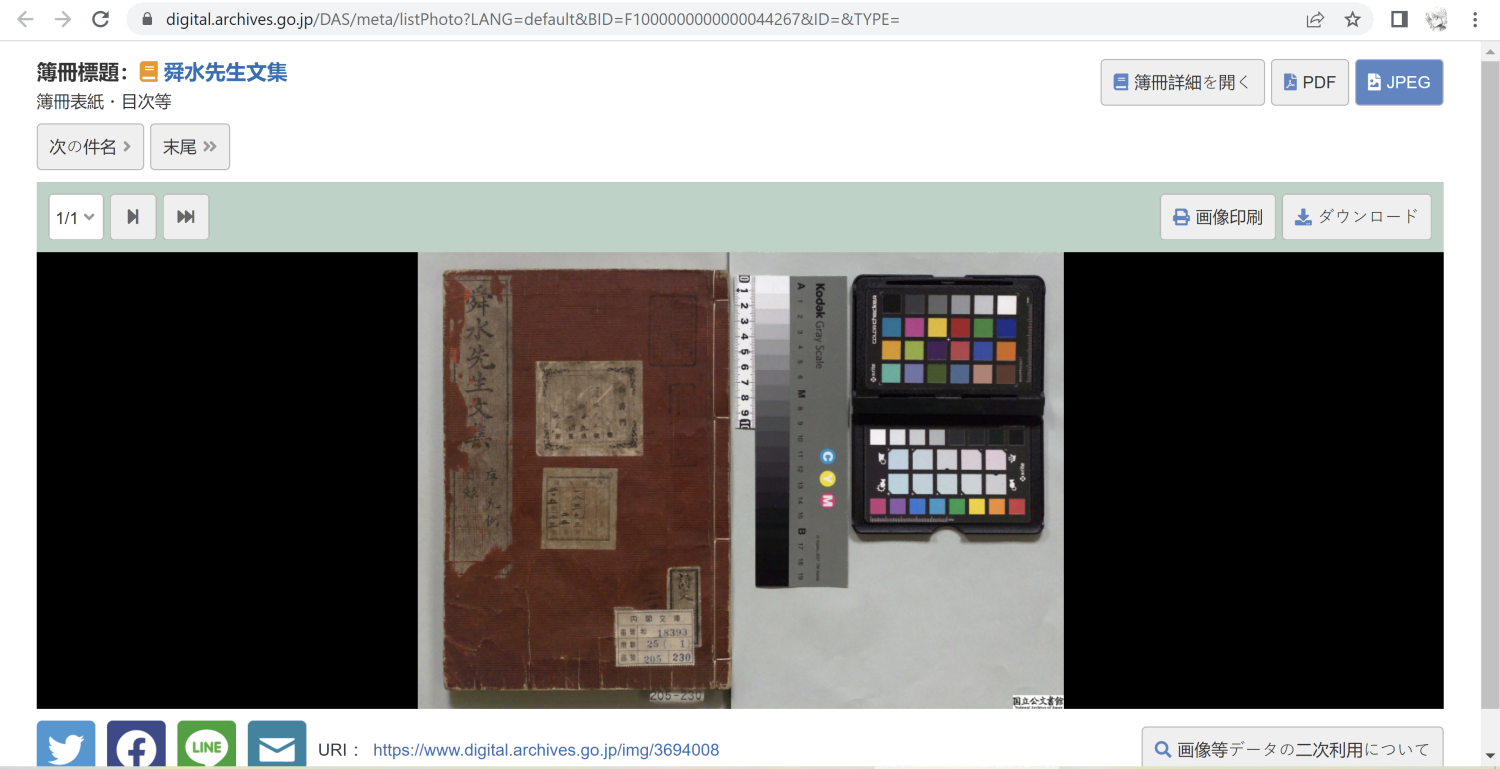Jump to last image button
The height and width of the screenshot is (769, 1500).
186,217
